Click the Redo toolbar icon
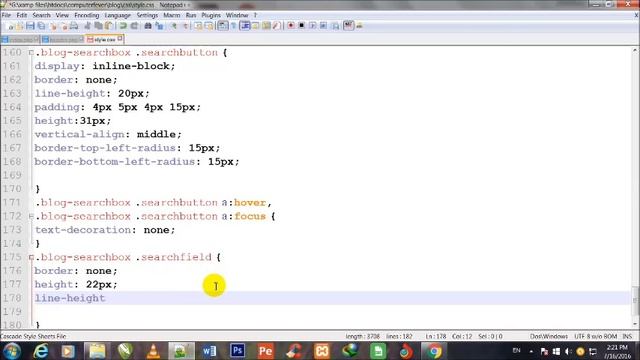 click(134, 26)
